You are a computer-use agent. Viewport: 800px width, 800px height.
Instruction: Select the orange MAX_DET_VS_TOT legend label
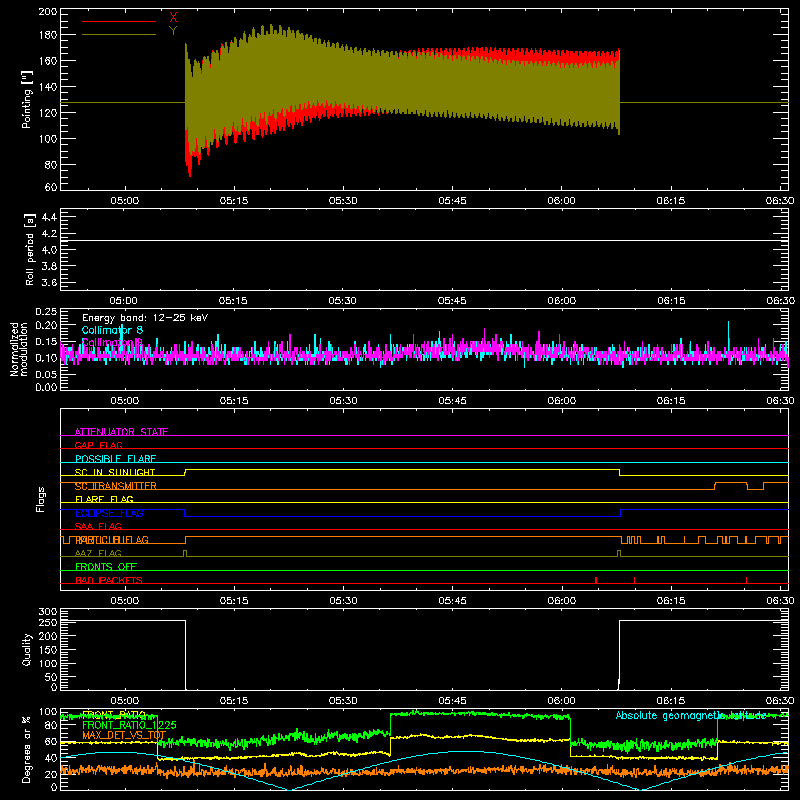(124, 735)
